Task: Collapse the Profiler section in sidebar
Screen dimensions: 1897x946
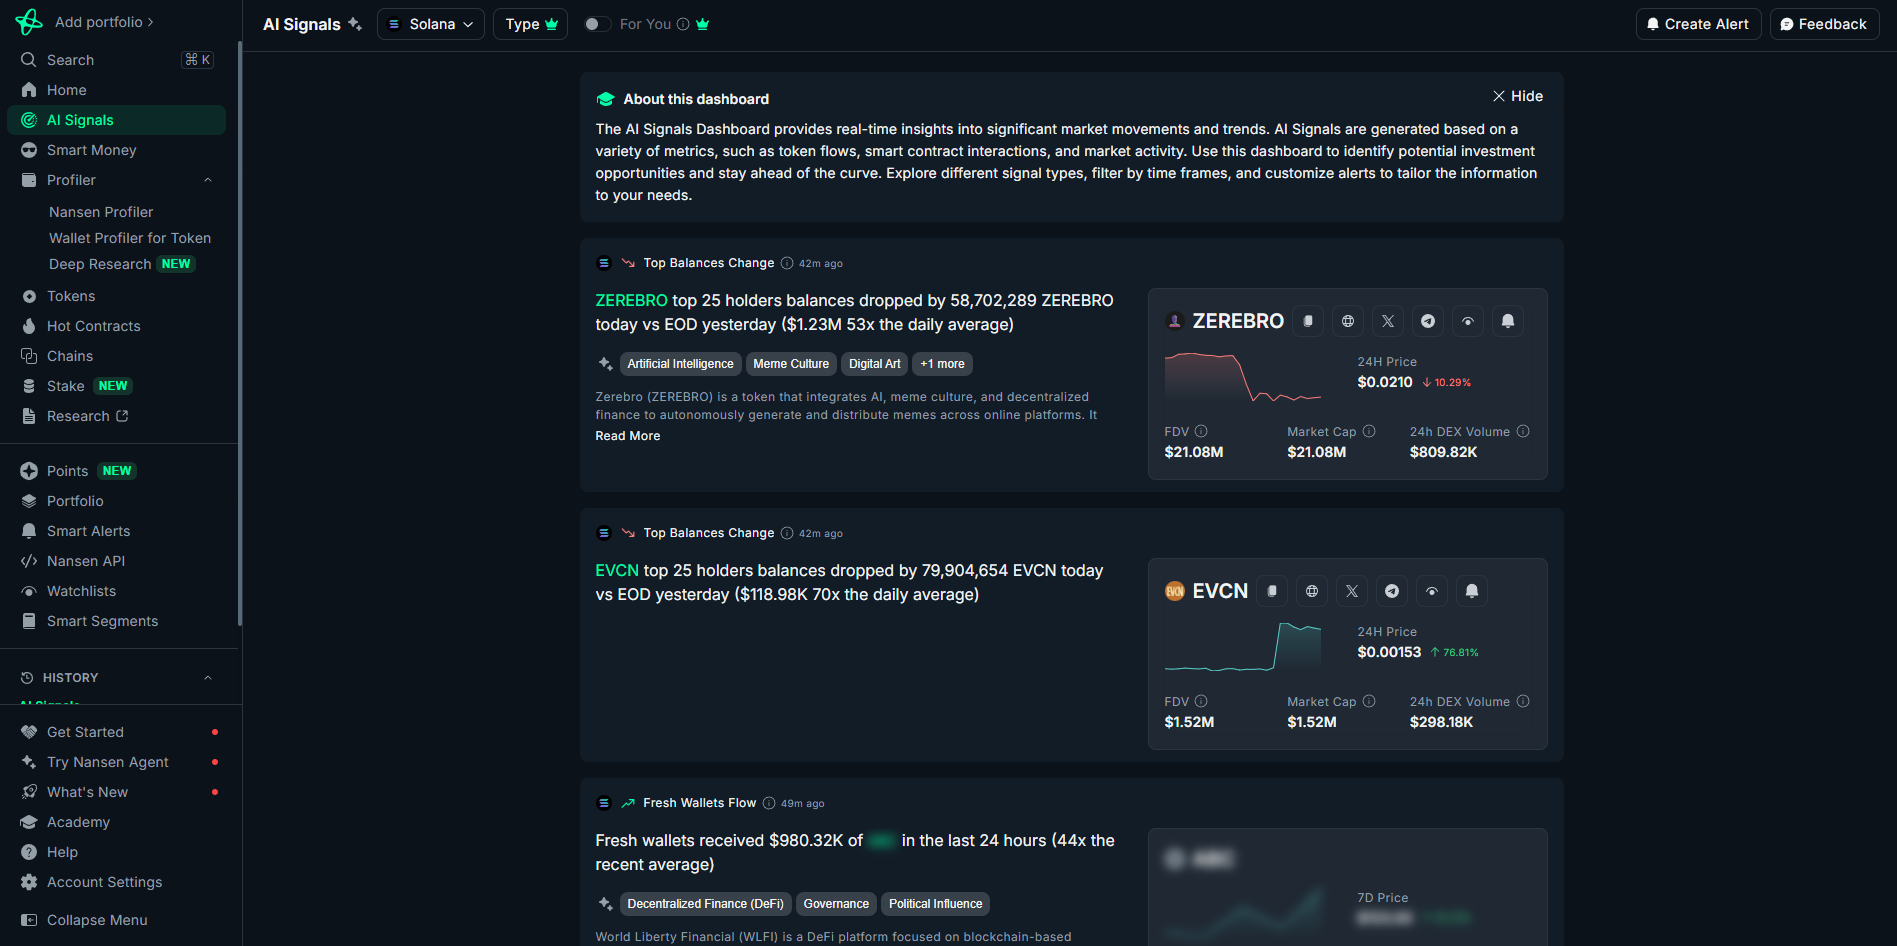Action: click(x=208, y=180)
